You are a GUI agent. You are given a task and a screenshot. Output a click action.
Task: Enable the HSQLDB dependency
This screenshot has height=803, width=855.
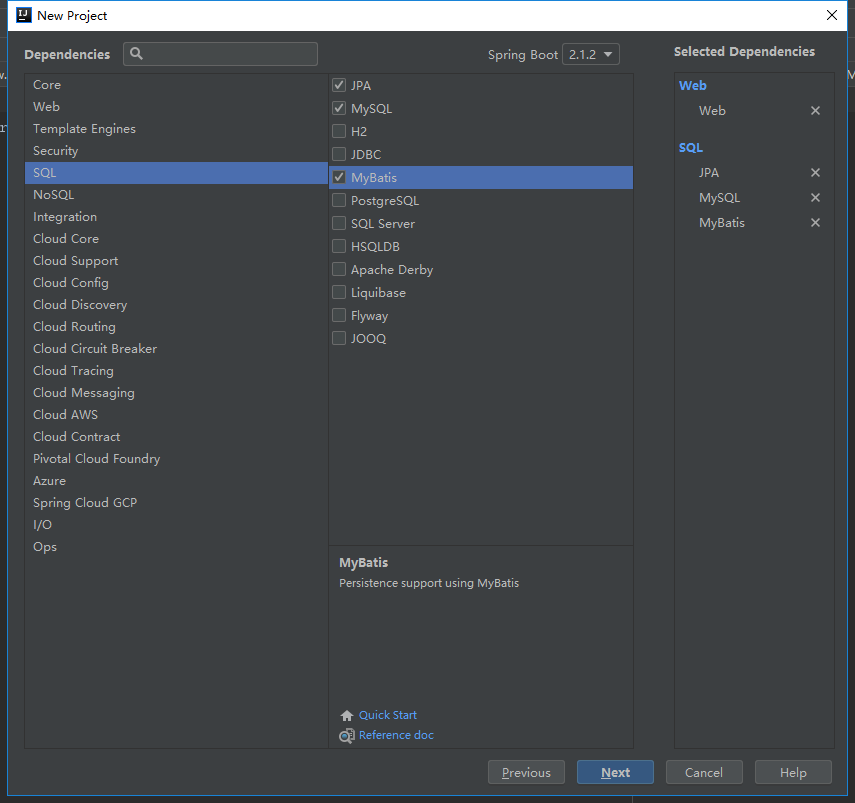point(339,246)
